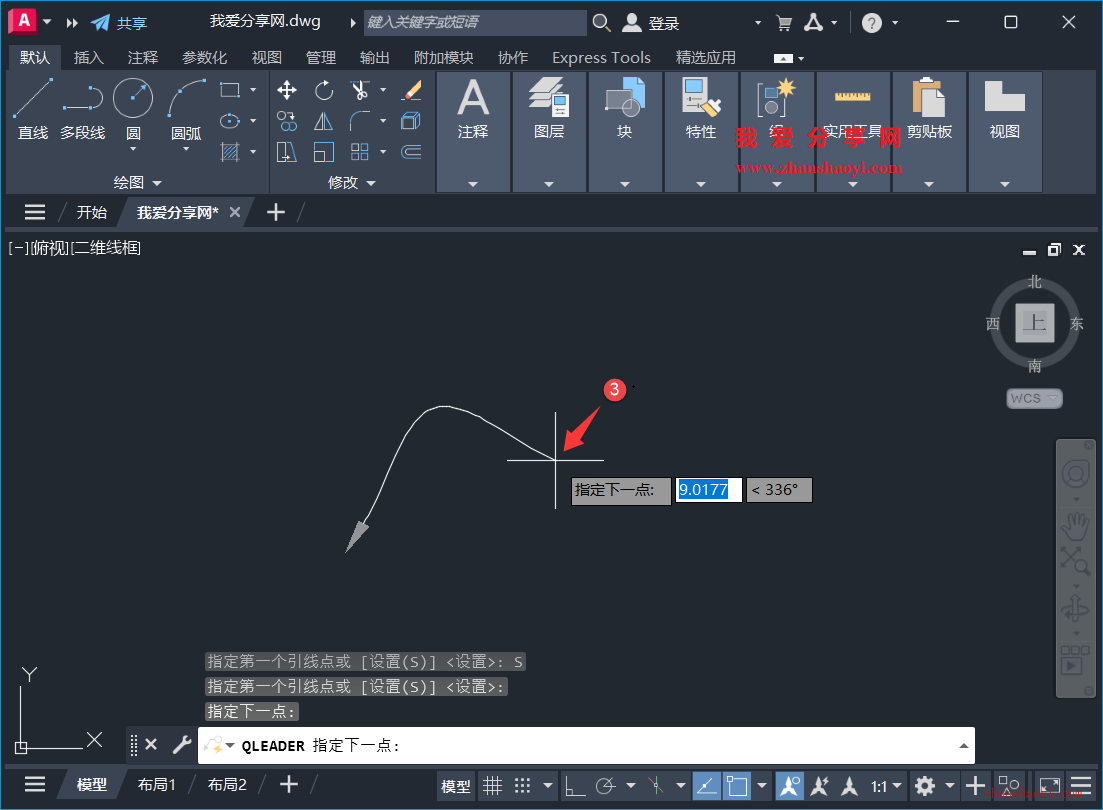This screenshot has width=1103, height=810.
Task: Select the Fillet tool icon
Action: tap(359, 121)
